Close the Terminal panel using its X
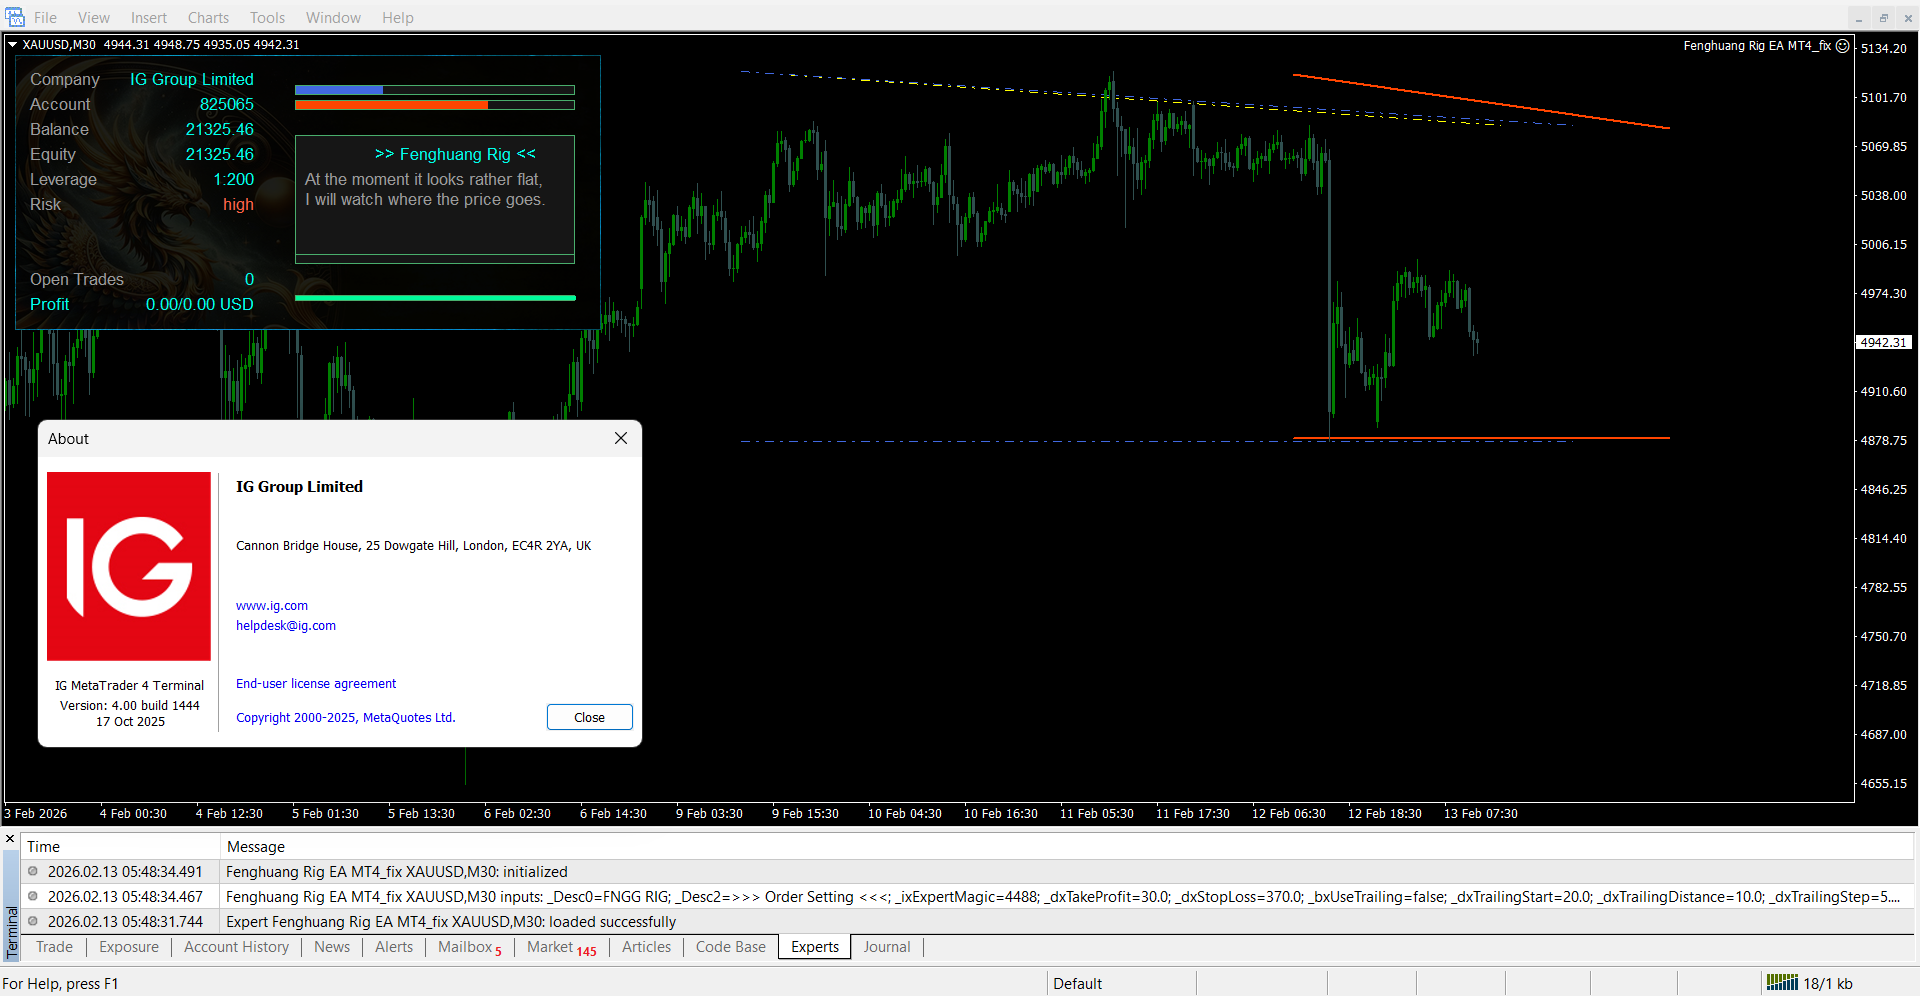Screen dimensions: 1920x996 pyautogui.click(x=10, y=839)
